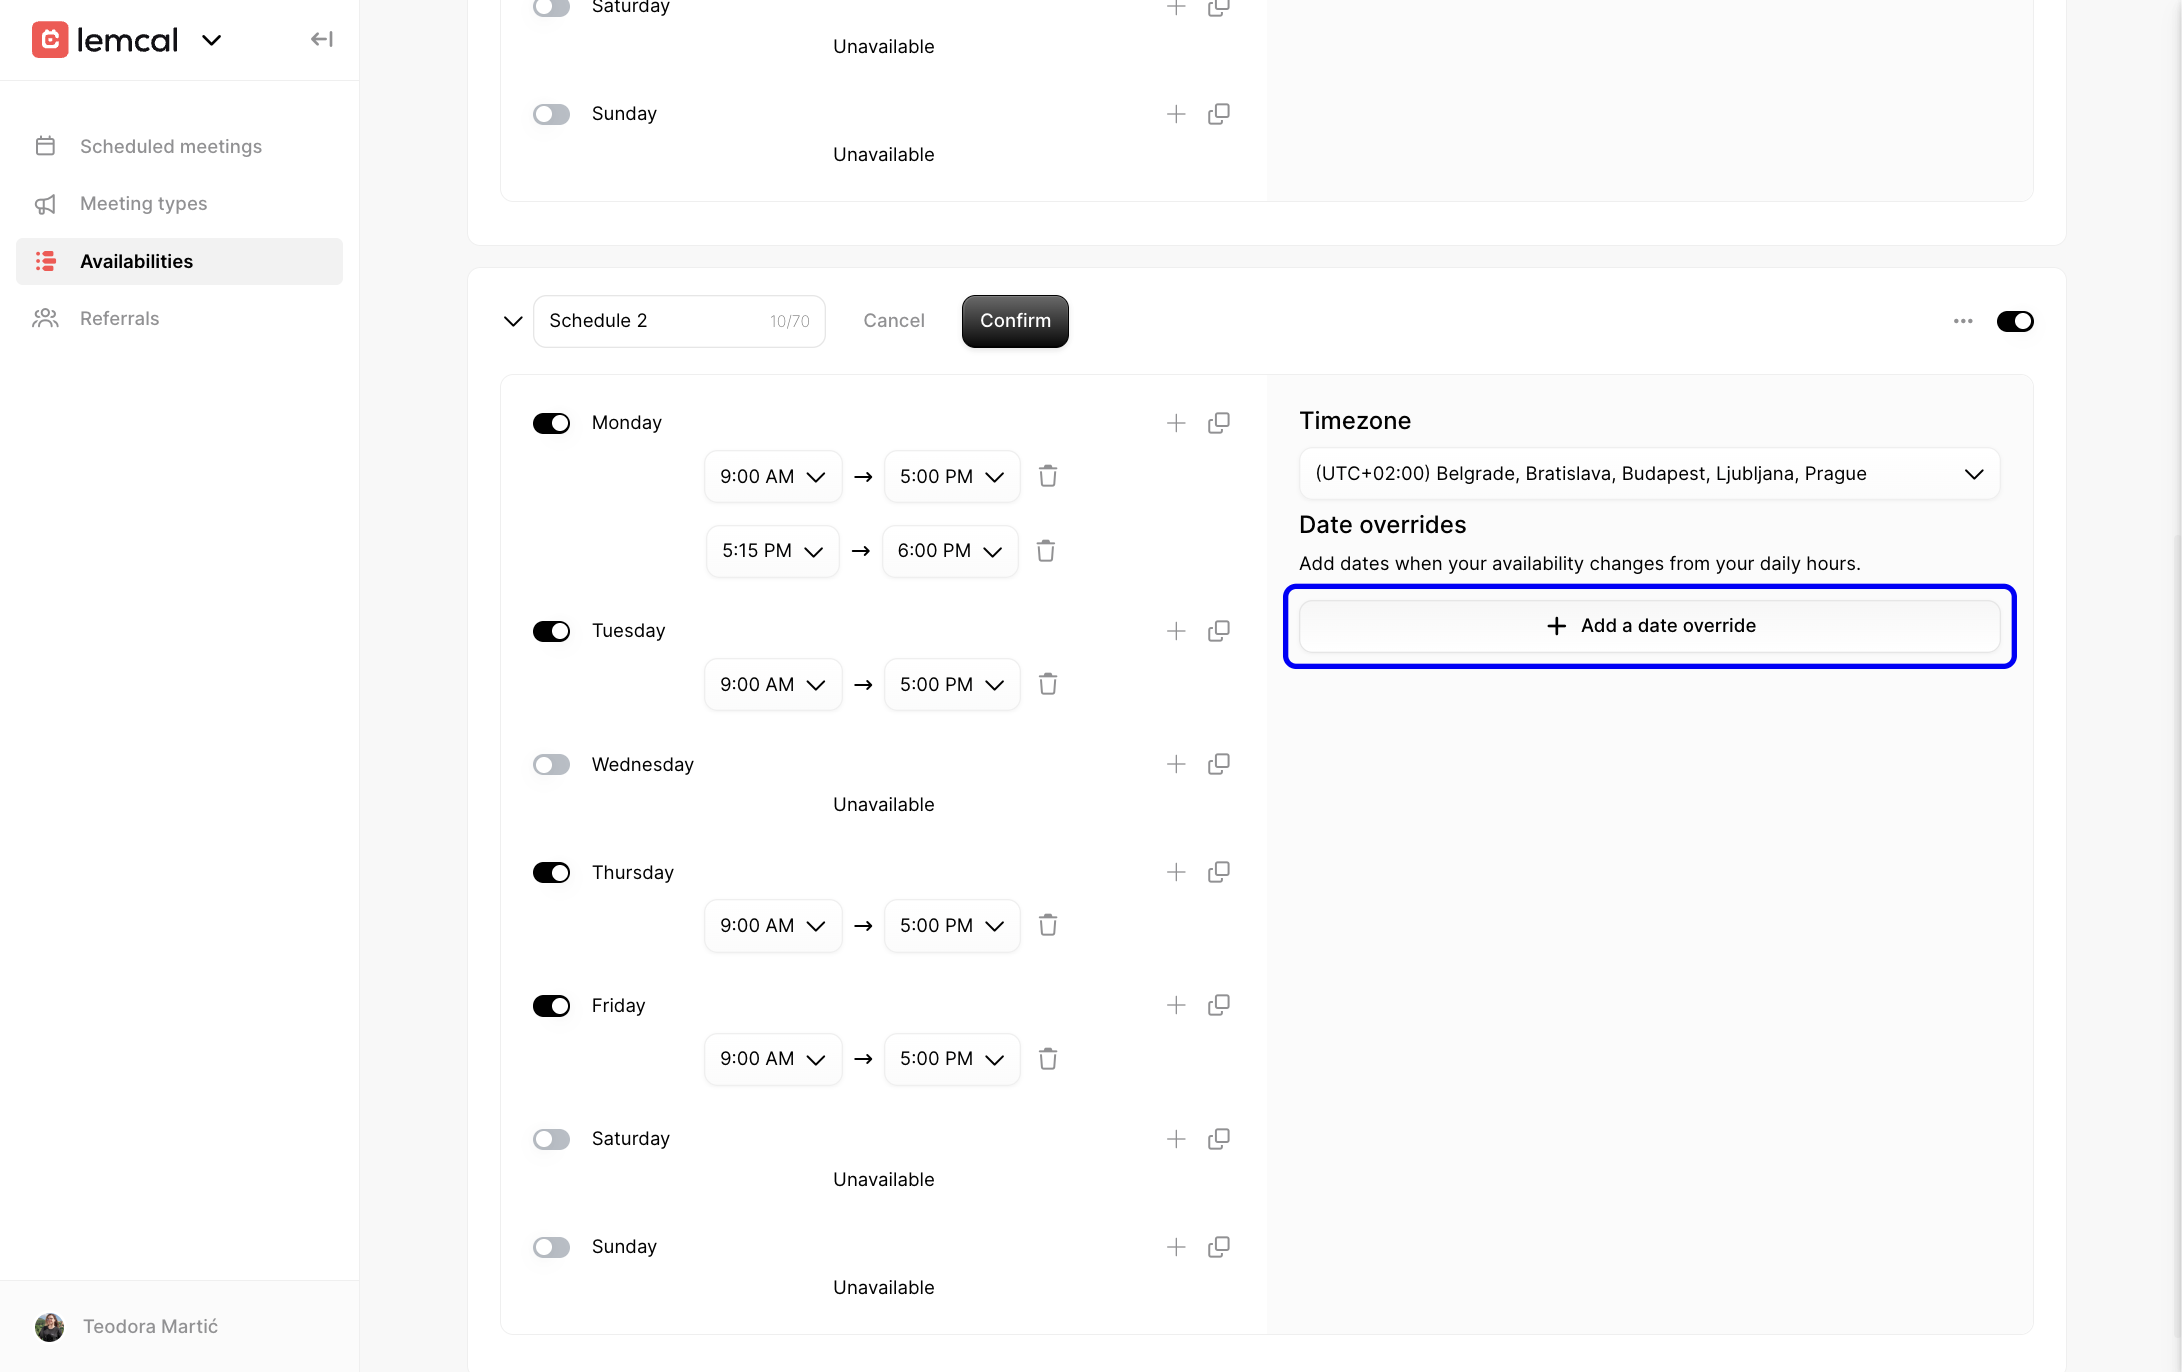Delete Monday's 5:15 PM time slot

click(1047, 550)
